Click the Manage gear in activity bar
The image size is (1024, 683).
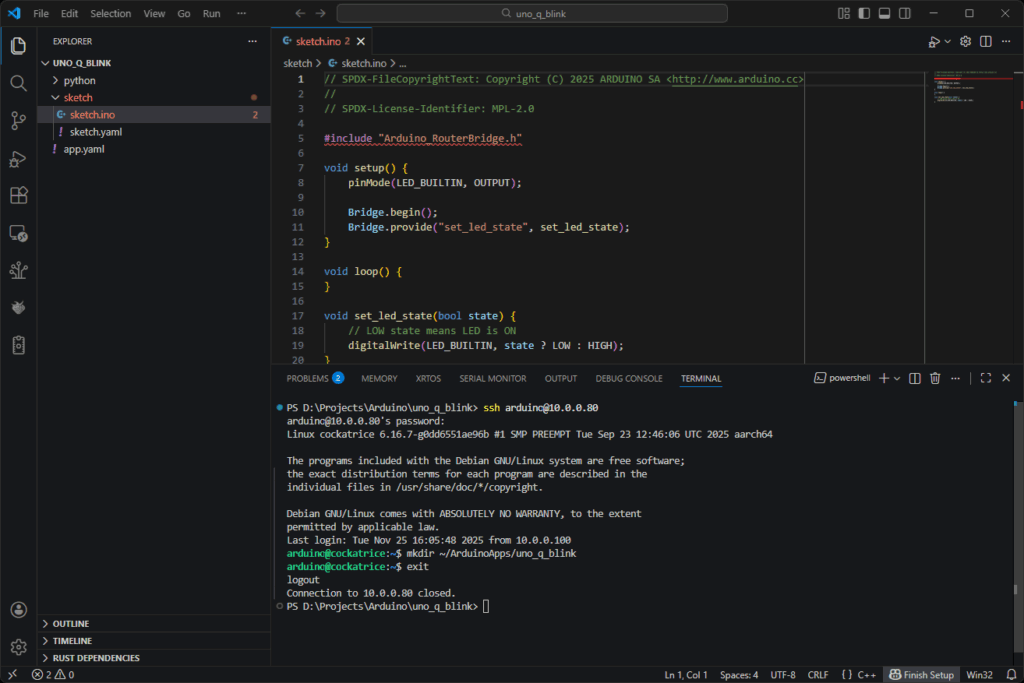point(18,646)
